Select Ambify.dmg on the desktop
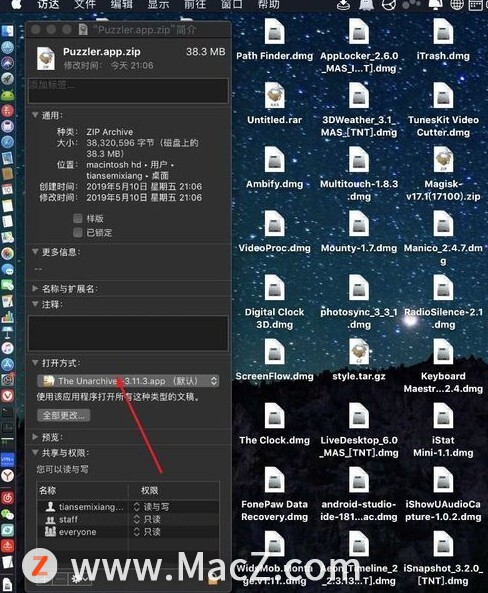The width and height of the screenshot is (488, 593). (x=275, y=160)
